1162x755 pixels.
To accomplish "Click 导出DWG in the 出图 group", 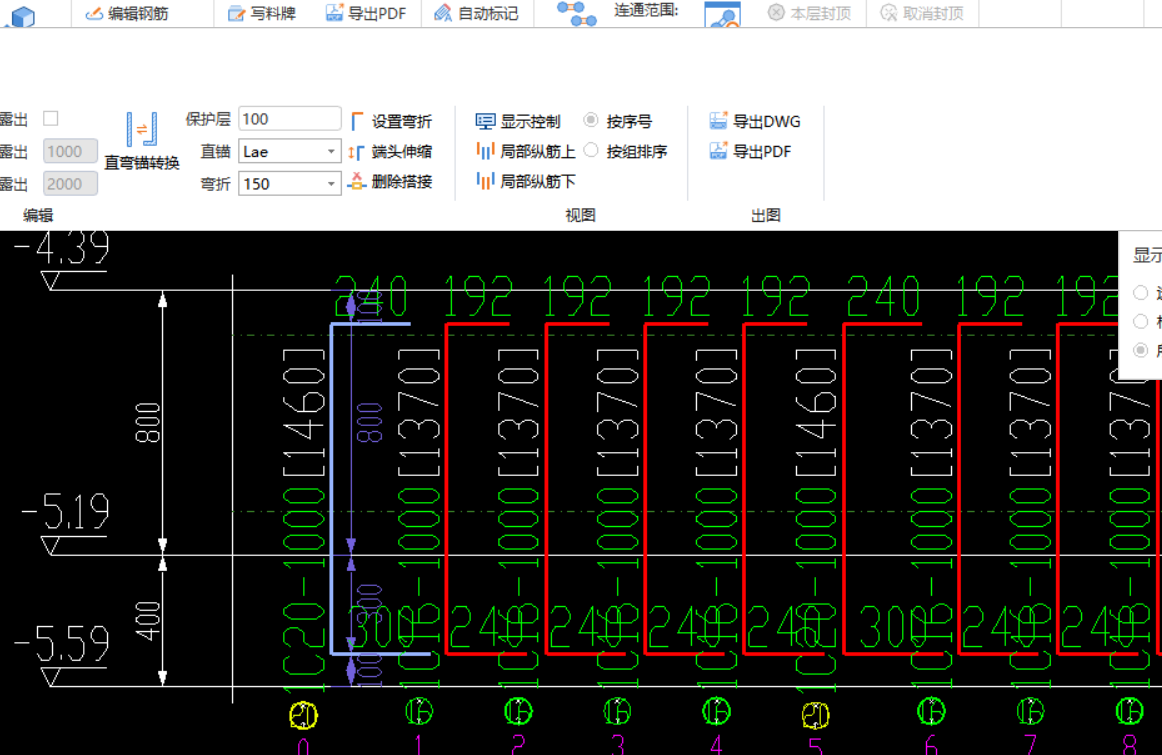I will coord(755,122).
